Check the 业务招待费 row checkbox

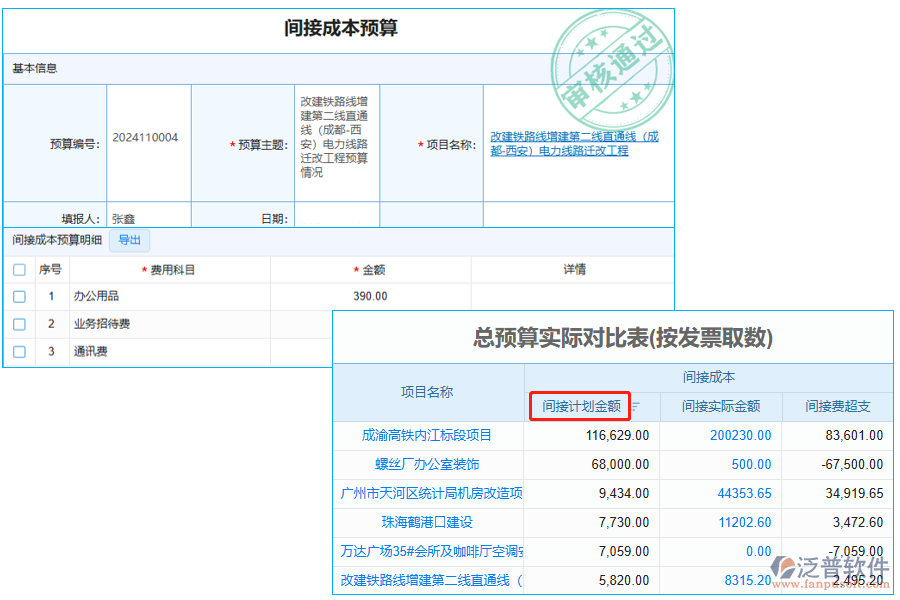click(x=17, y=324)
